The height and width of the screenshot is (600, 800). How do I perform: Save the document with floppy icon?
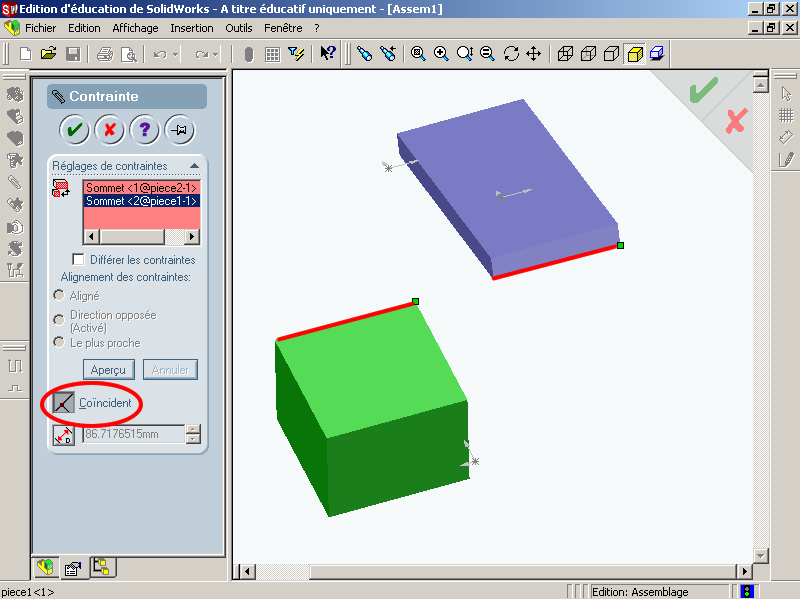pos(73,54)
